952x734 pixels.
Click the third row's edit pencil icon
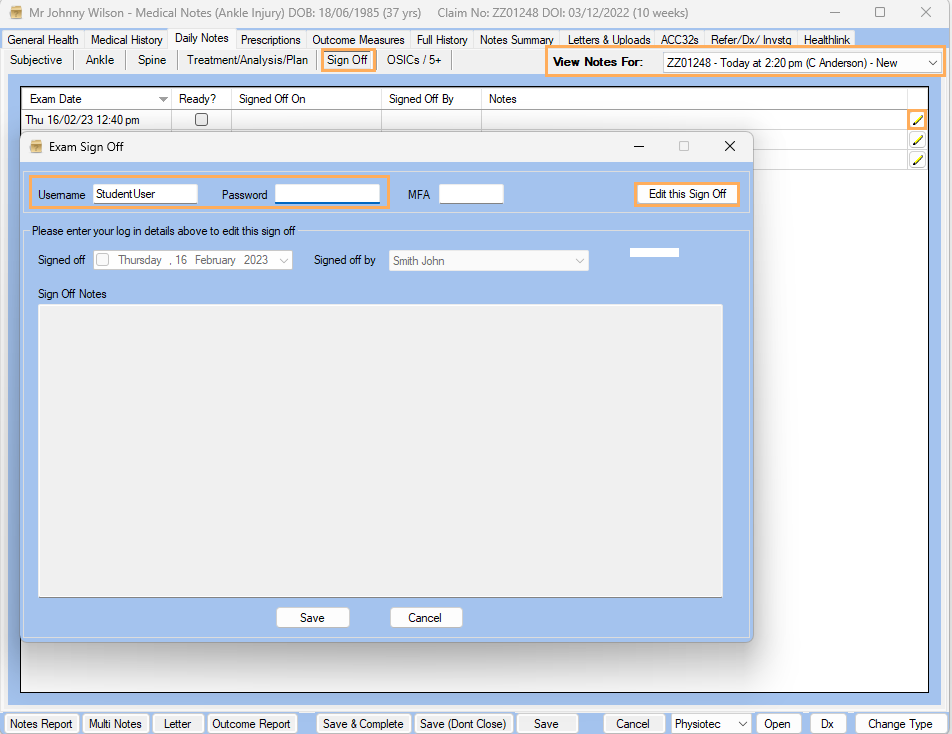tap(917, 160)
